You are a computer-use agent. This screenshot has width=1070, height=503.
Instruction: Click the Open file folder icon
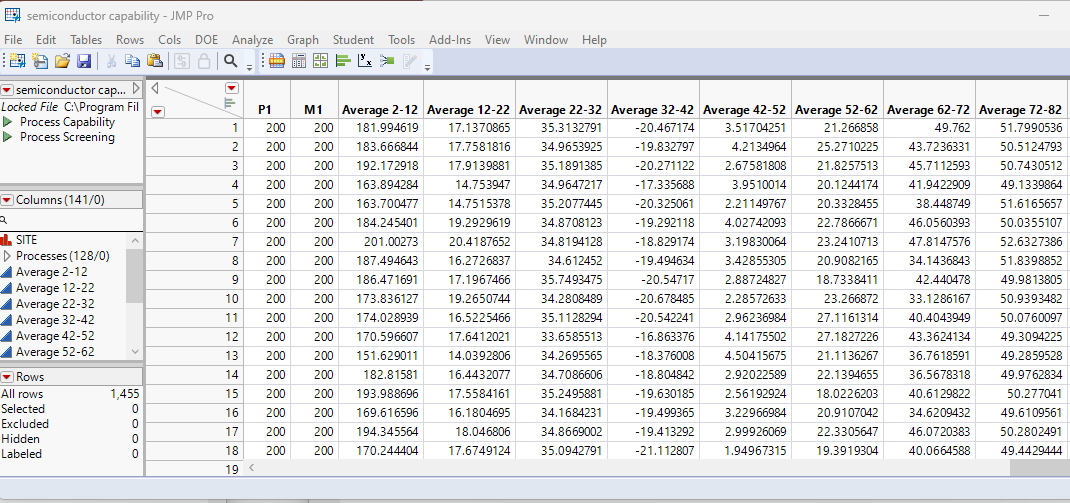click(62, 61)
